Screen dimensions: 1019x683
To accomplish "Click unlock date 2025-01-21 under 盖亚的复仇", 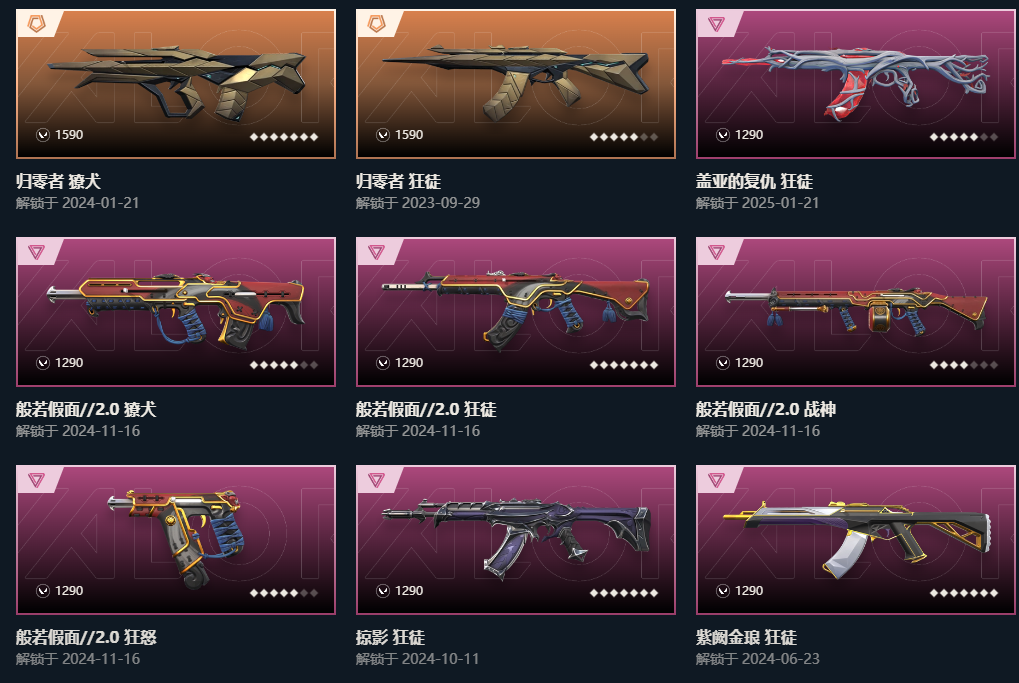I will [780, 203].
